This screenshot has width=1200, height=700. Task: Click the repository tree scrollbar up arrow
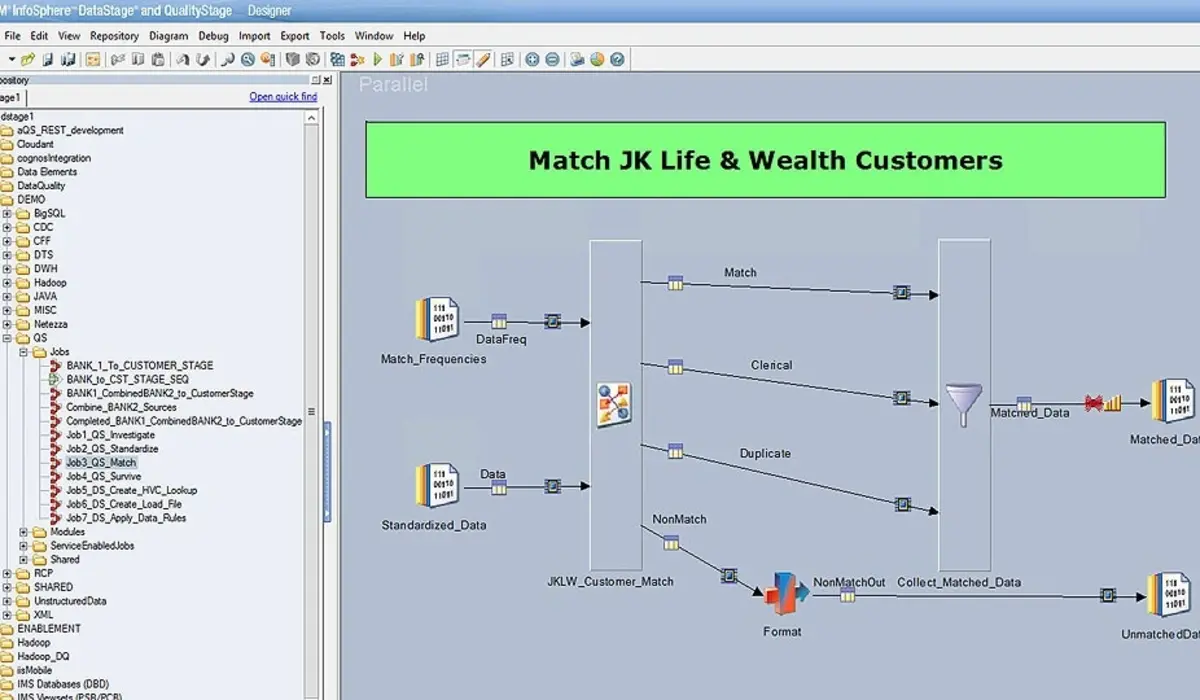311,117
